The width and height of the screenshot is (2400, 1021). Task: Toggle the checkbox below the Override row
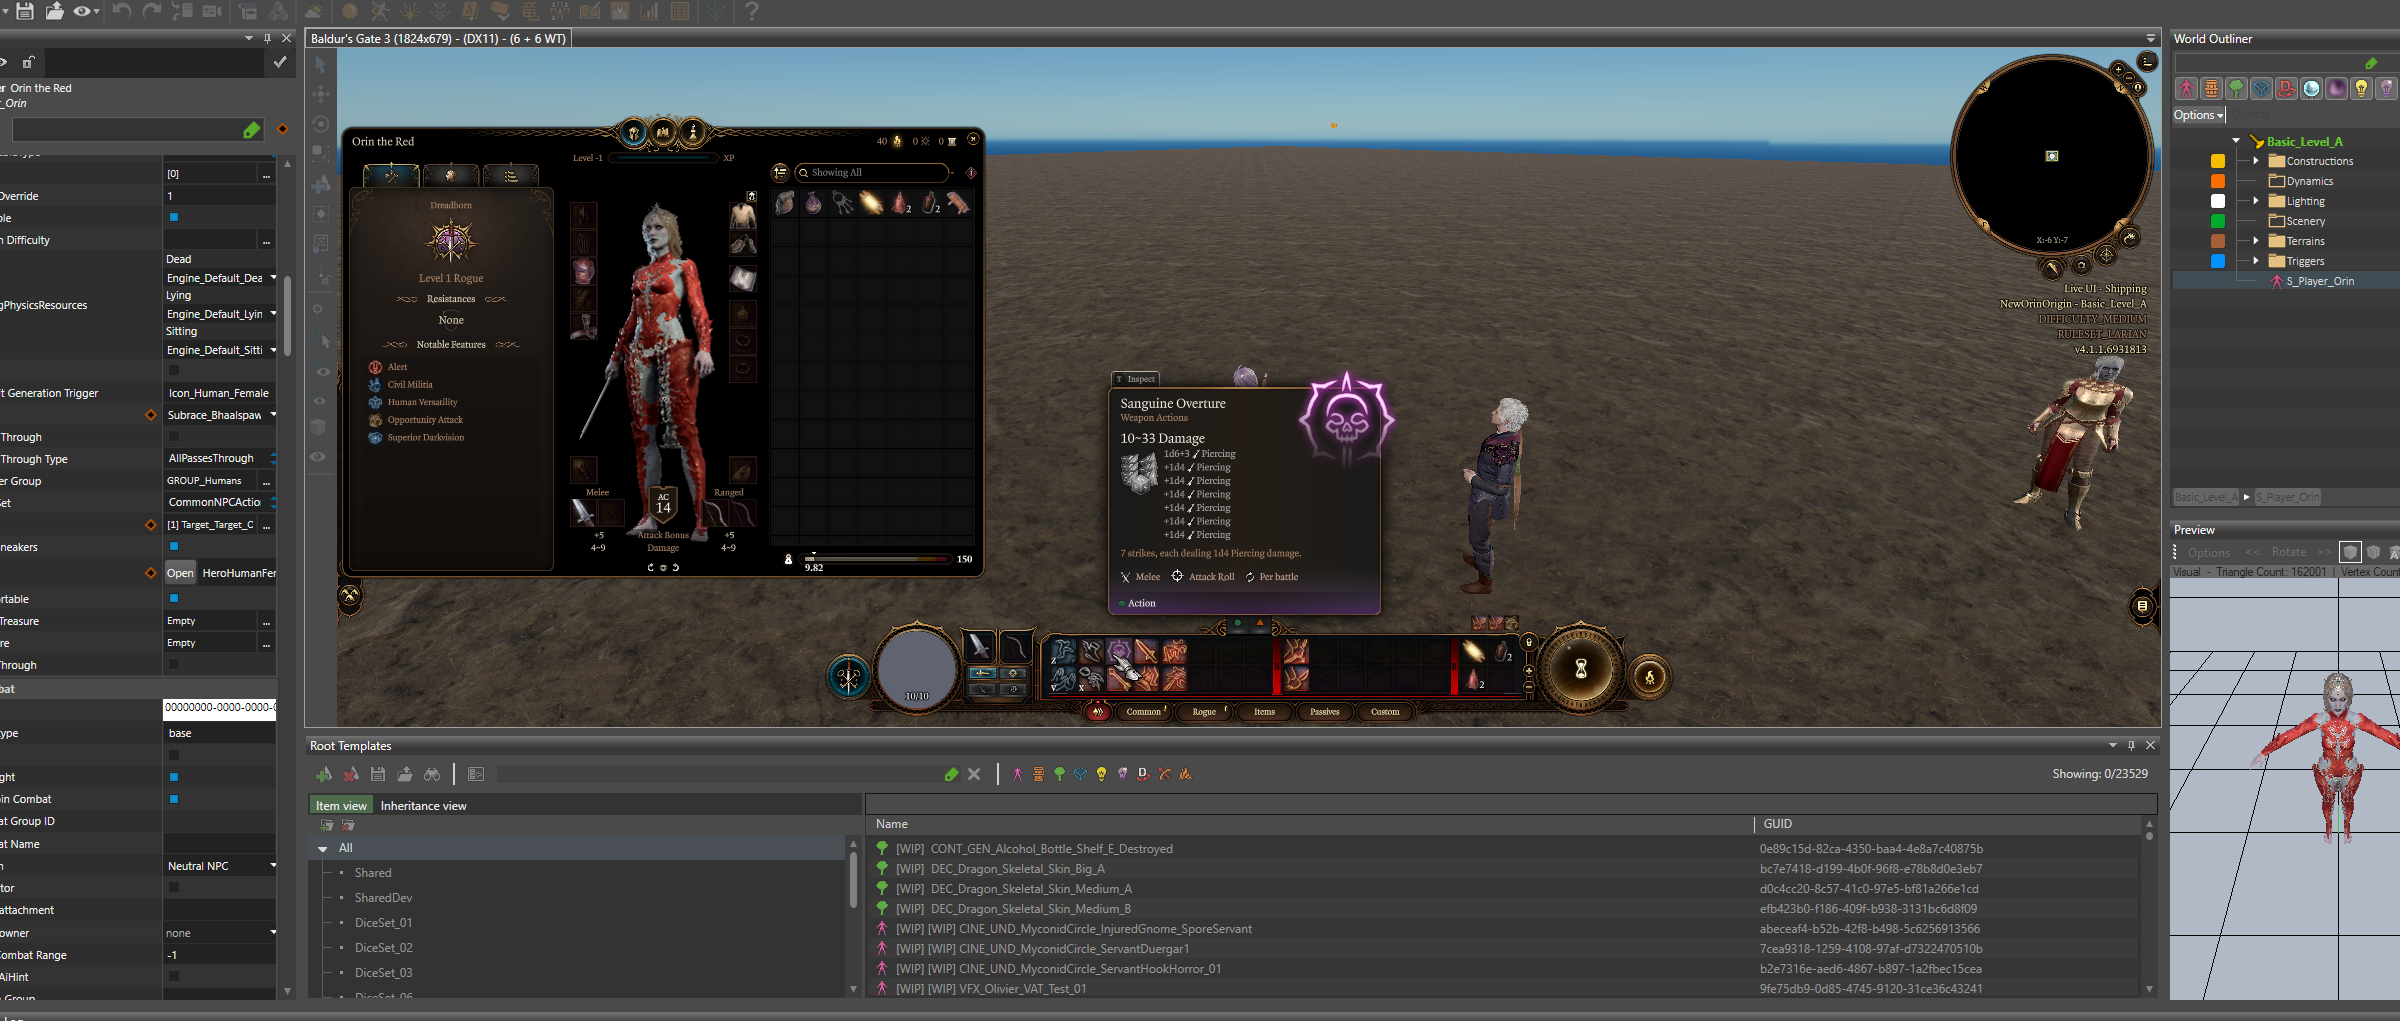174,217
